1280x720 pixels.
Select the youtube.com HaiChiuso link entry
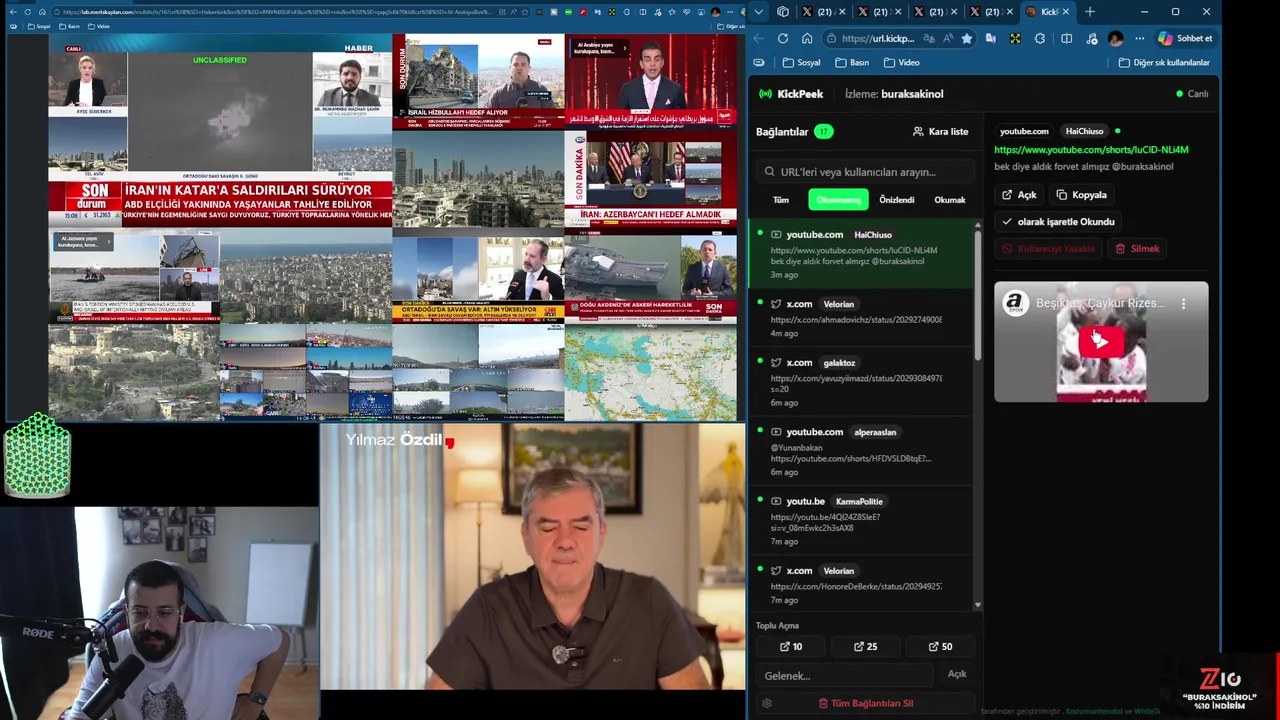[862, 254]
